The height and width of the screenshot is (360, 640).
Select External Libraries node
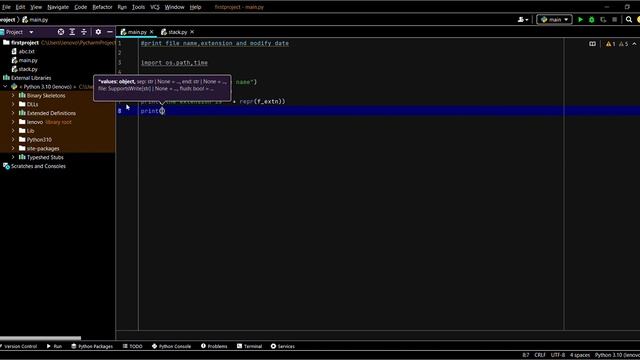[31, 78]
